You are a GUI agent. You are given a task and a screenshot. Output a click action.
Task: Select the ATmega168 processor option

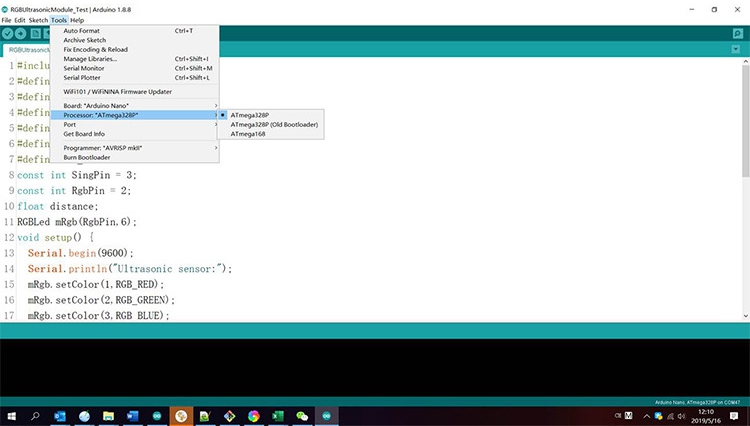(248, 133)
